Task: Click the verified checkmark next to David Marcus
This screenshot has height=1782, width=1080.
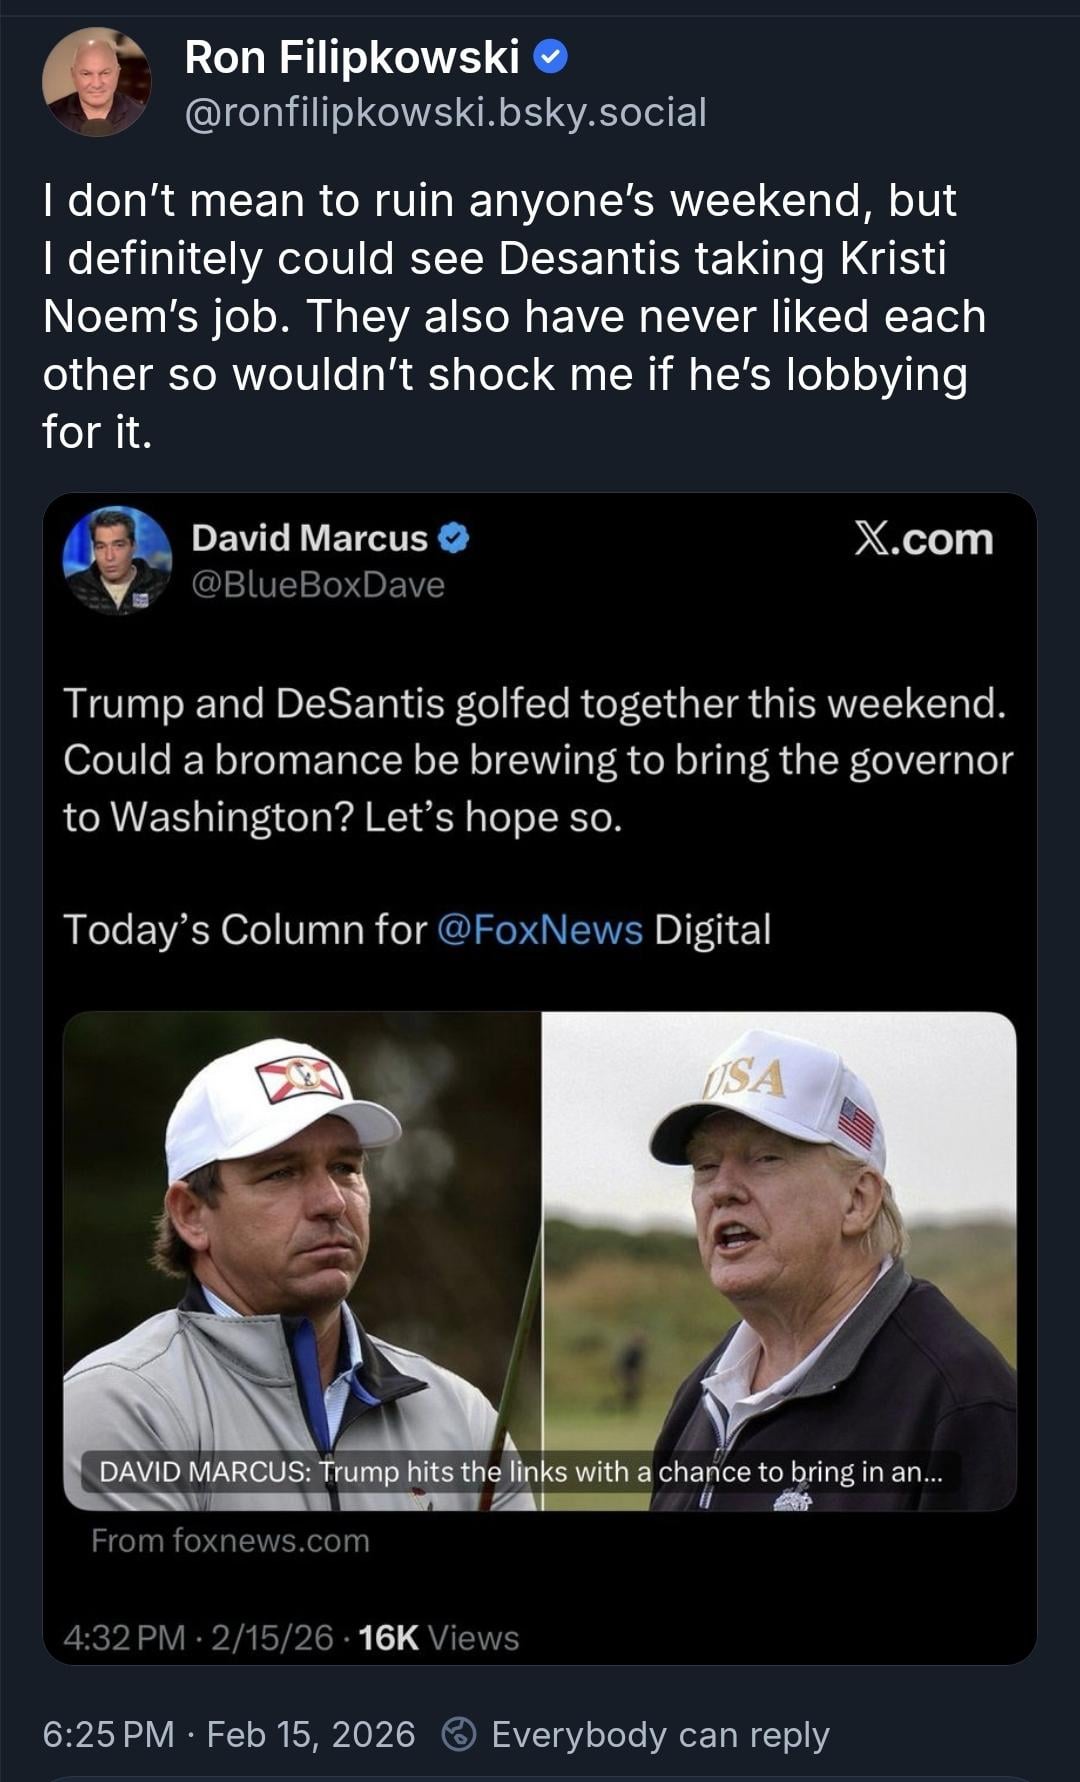Action: pos(454,539)
